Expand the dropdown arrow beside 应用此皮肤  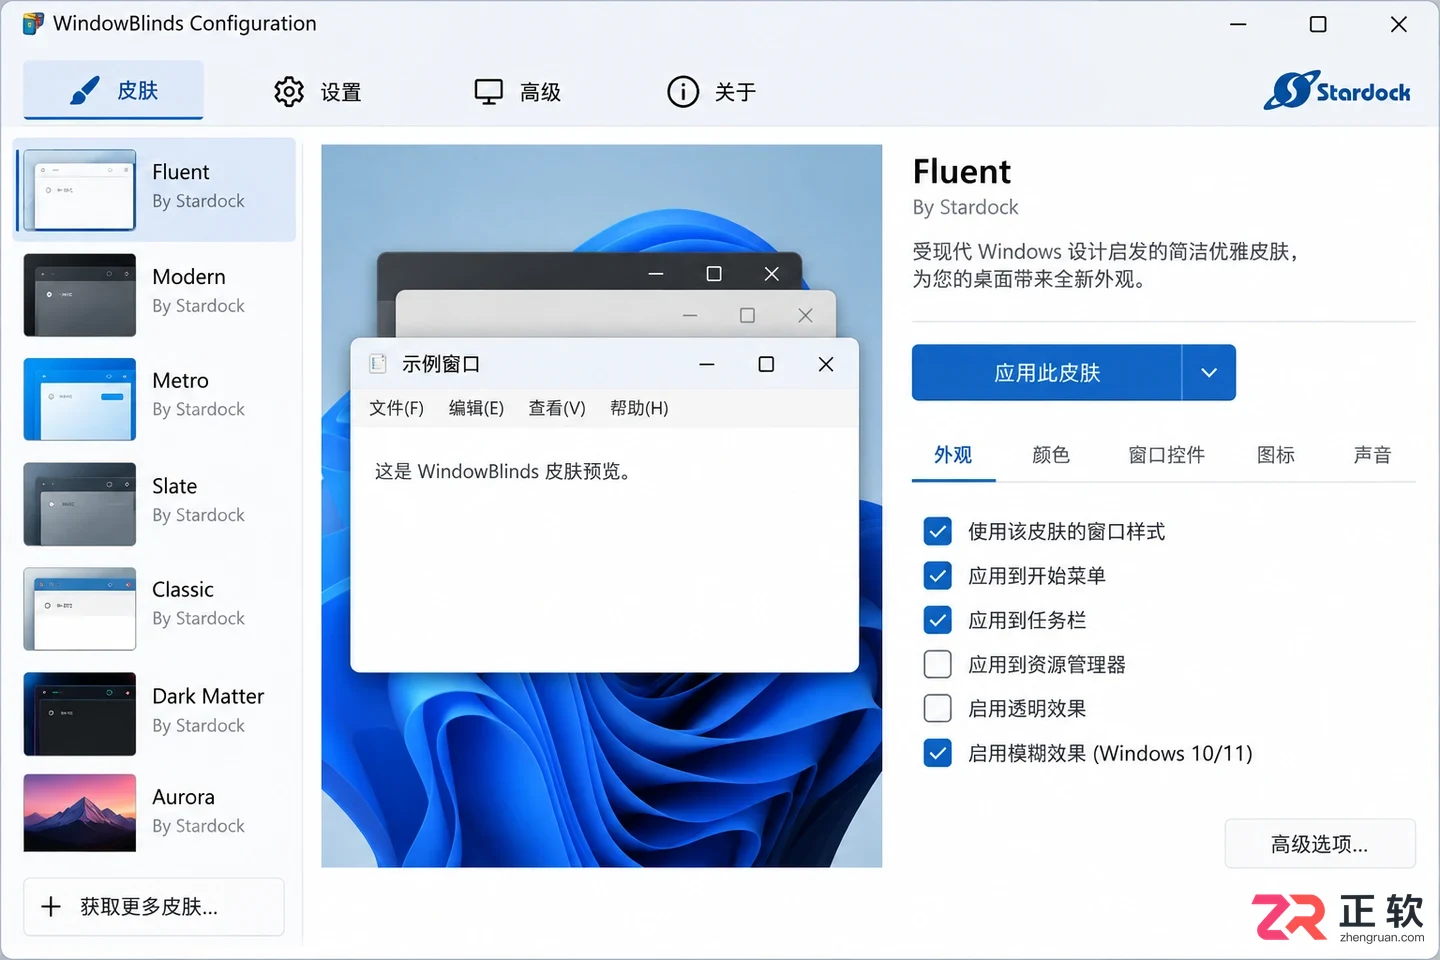point(1209,373)
